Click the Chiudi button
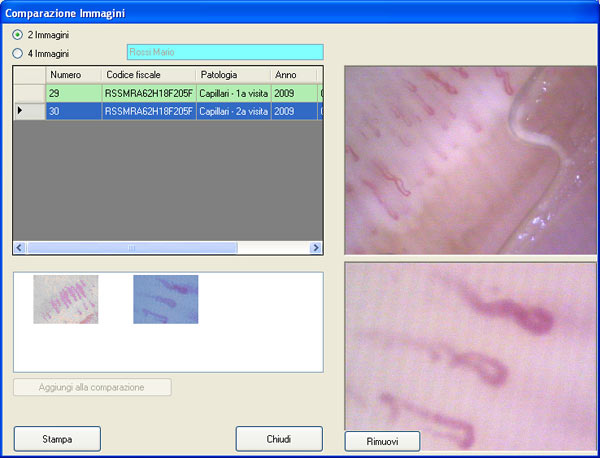 pyautogui.click(x=279, y=439)
